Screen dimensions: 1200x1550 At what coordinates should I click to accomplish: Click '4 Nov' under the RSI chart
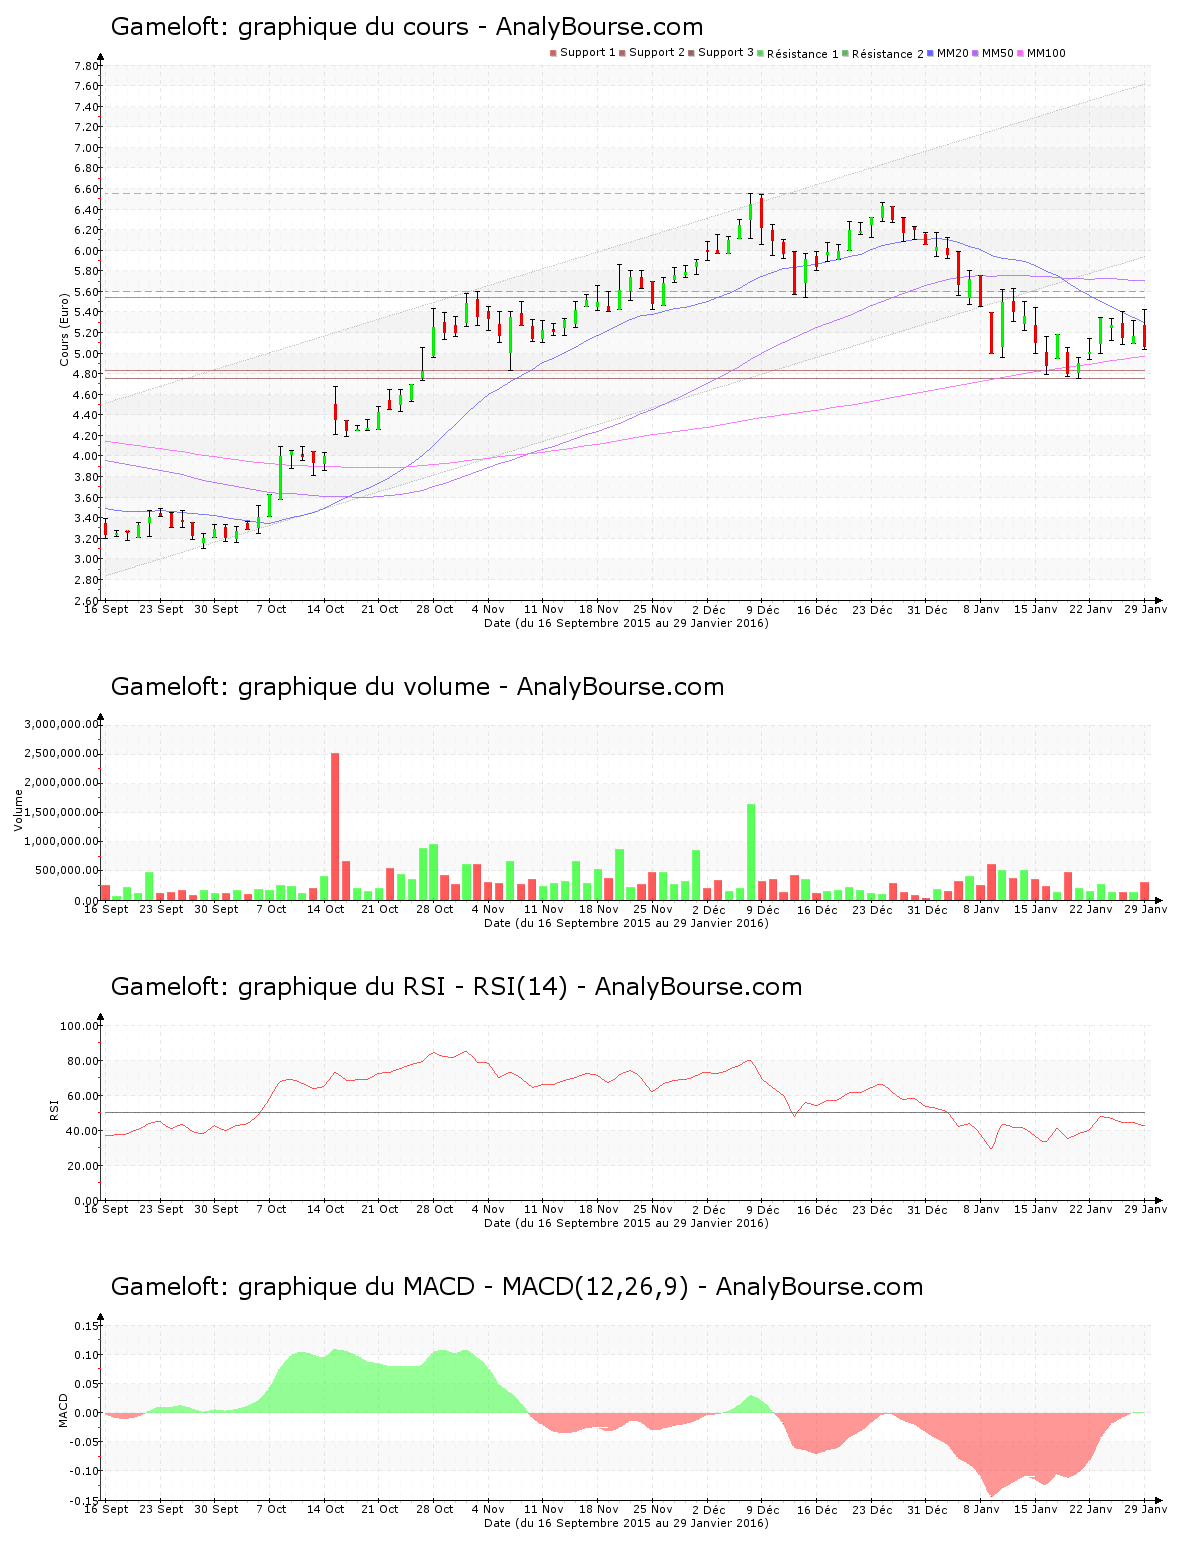click(488, 1209)
